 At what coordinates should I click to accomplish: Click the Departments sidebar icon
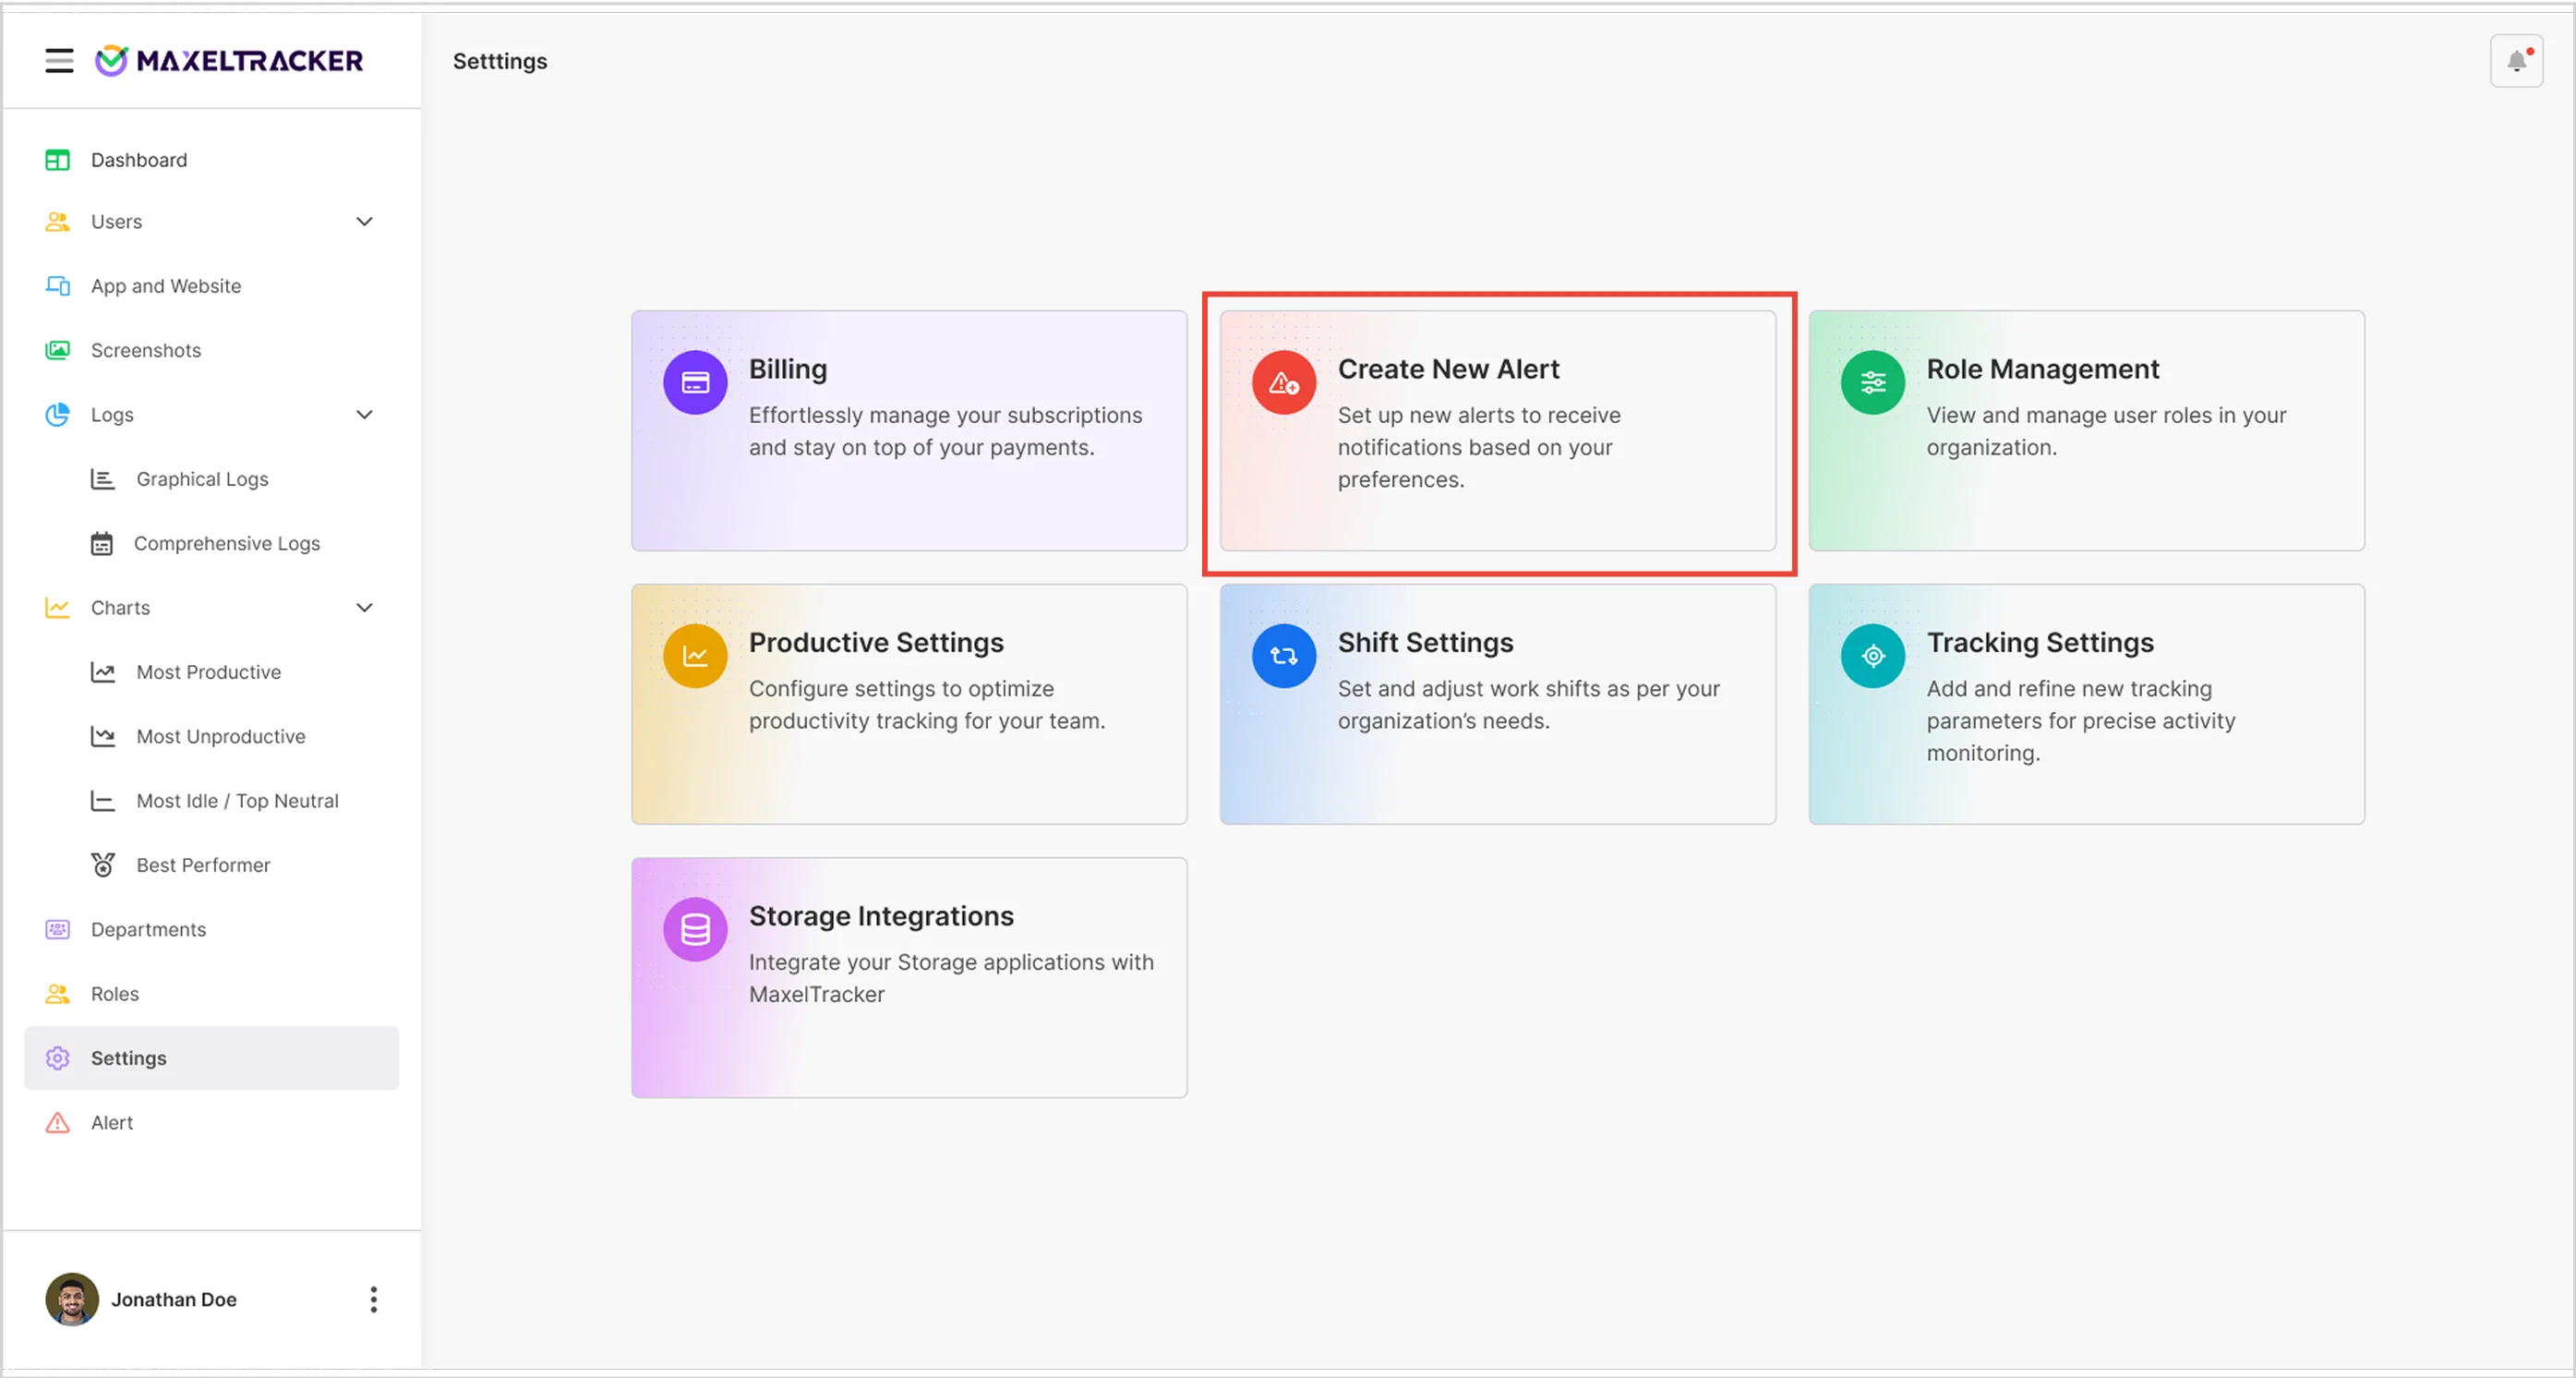[58, 929]
